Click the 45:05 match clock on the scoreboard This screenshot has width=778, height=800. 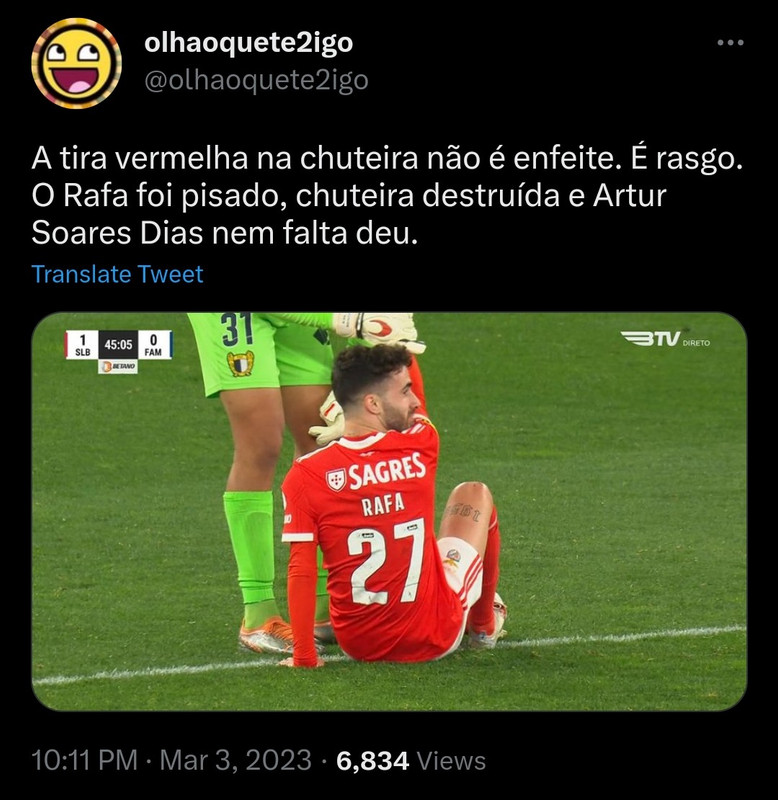[x=118, y=345]
